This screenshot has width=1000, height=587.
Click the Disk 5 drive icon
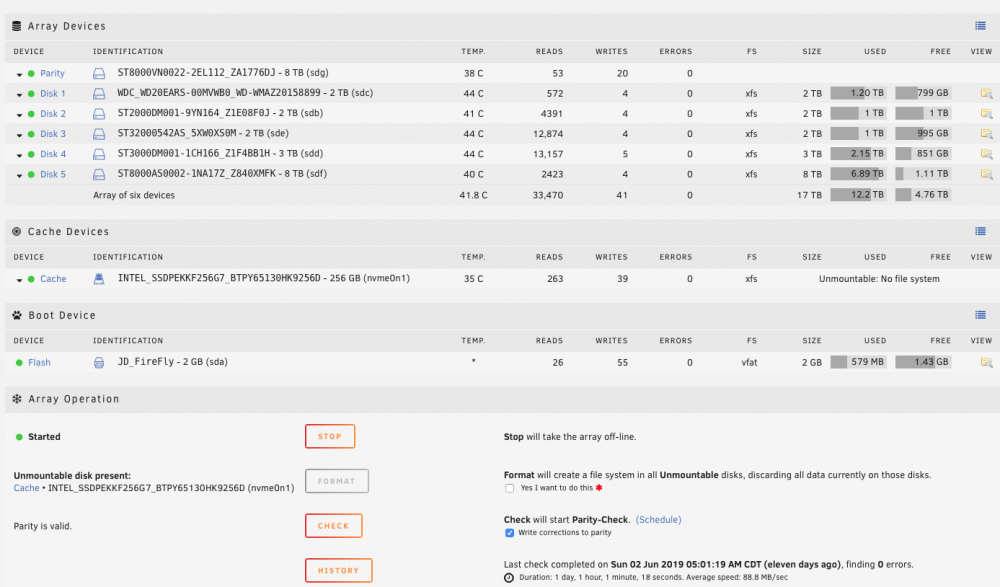(99, 174)
